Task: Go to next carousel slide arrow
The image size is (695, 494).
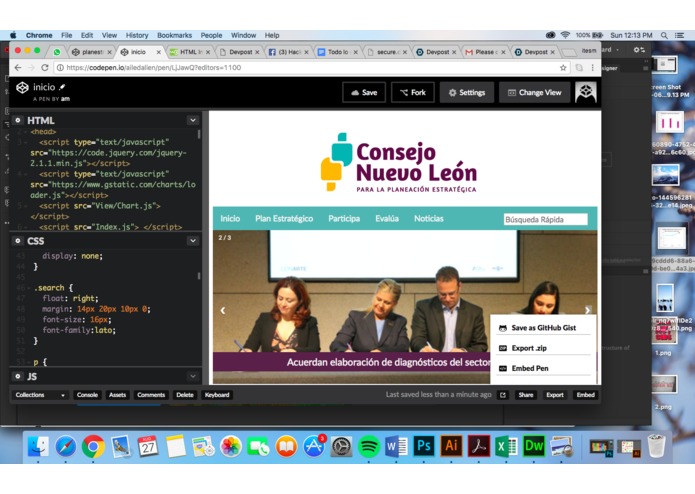Action: (588, 310)
